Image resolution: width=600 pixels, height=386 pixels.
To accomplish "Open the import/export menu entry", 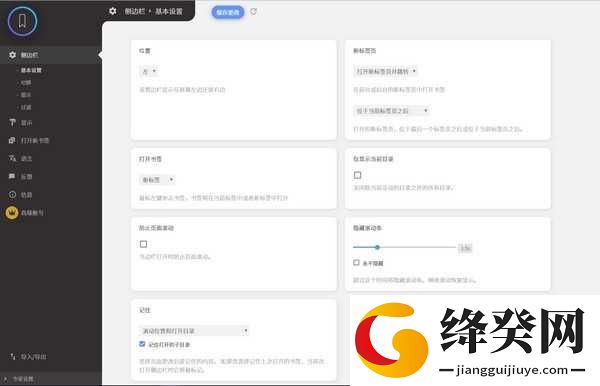I will 34,357.
